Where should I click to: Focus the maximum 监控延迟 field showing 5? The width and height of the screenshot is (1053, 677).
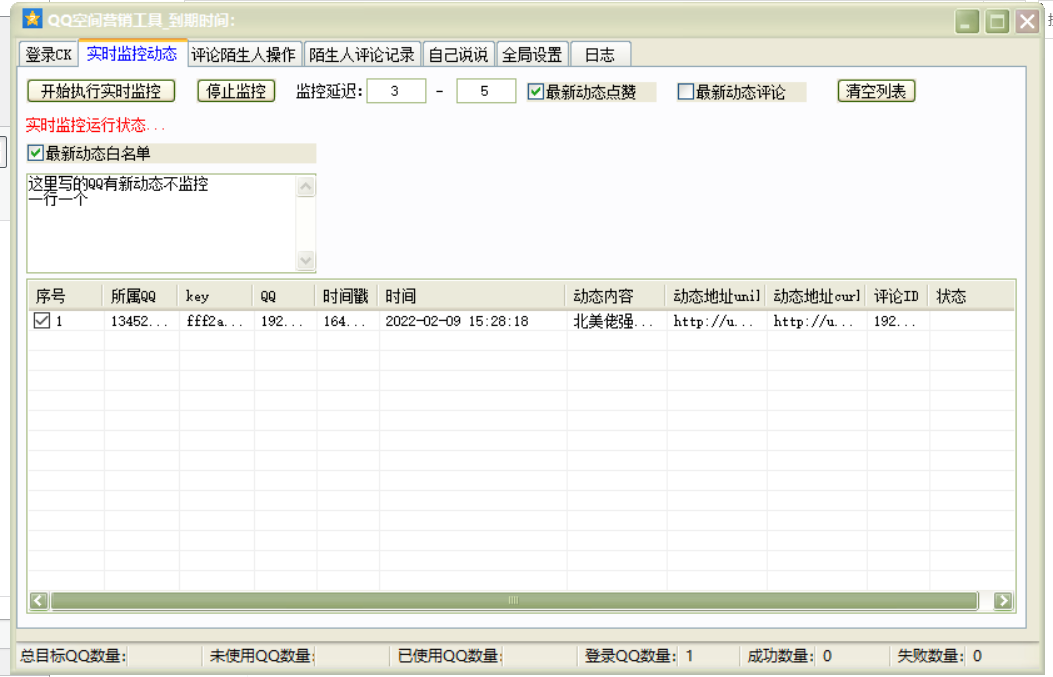(486, 91)
